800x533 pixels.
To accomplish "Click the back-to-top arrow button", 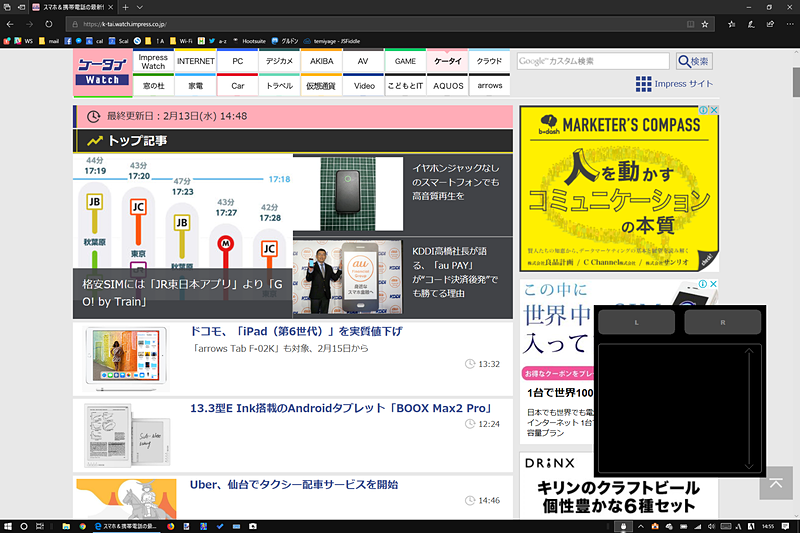I will (776, 483).
